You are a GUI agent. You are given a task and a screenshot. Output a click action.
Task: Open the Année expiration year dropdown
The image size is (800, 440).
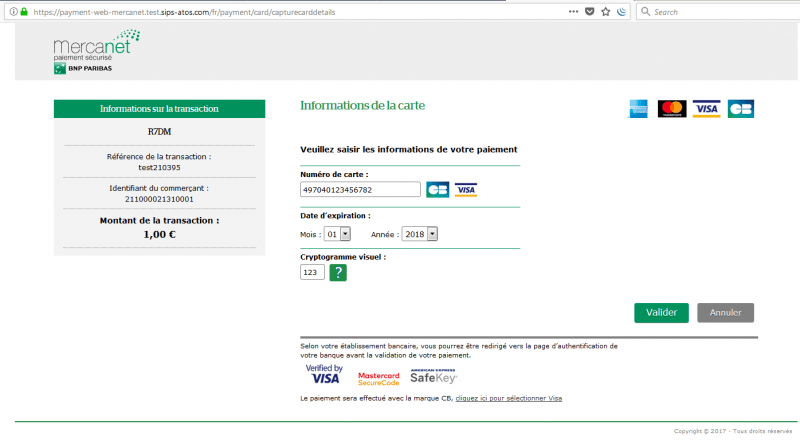[420, 233]
